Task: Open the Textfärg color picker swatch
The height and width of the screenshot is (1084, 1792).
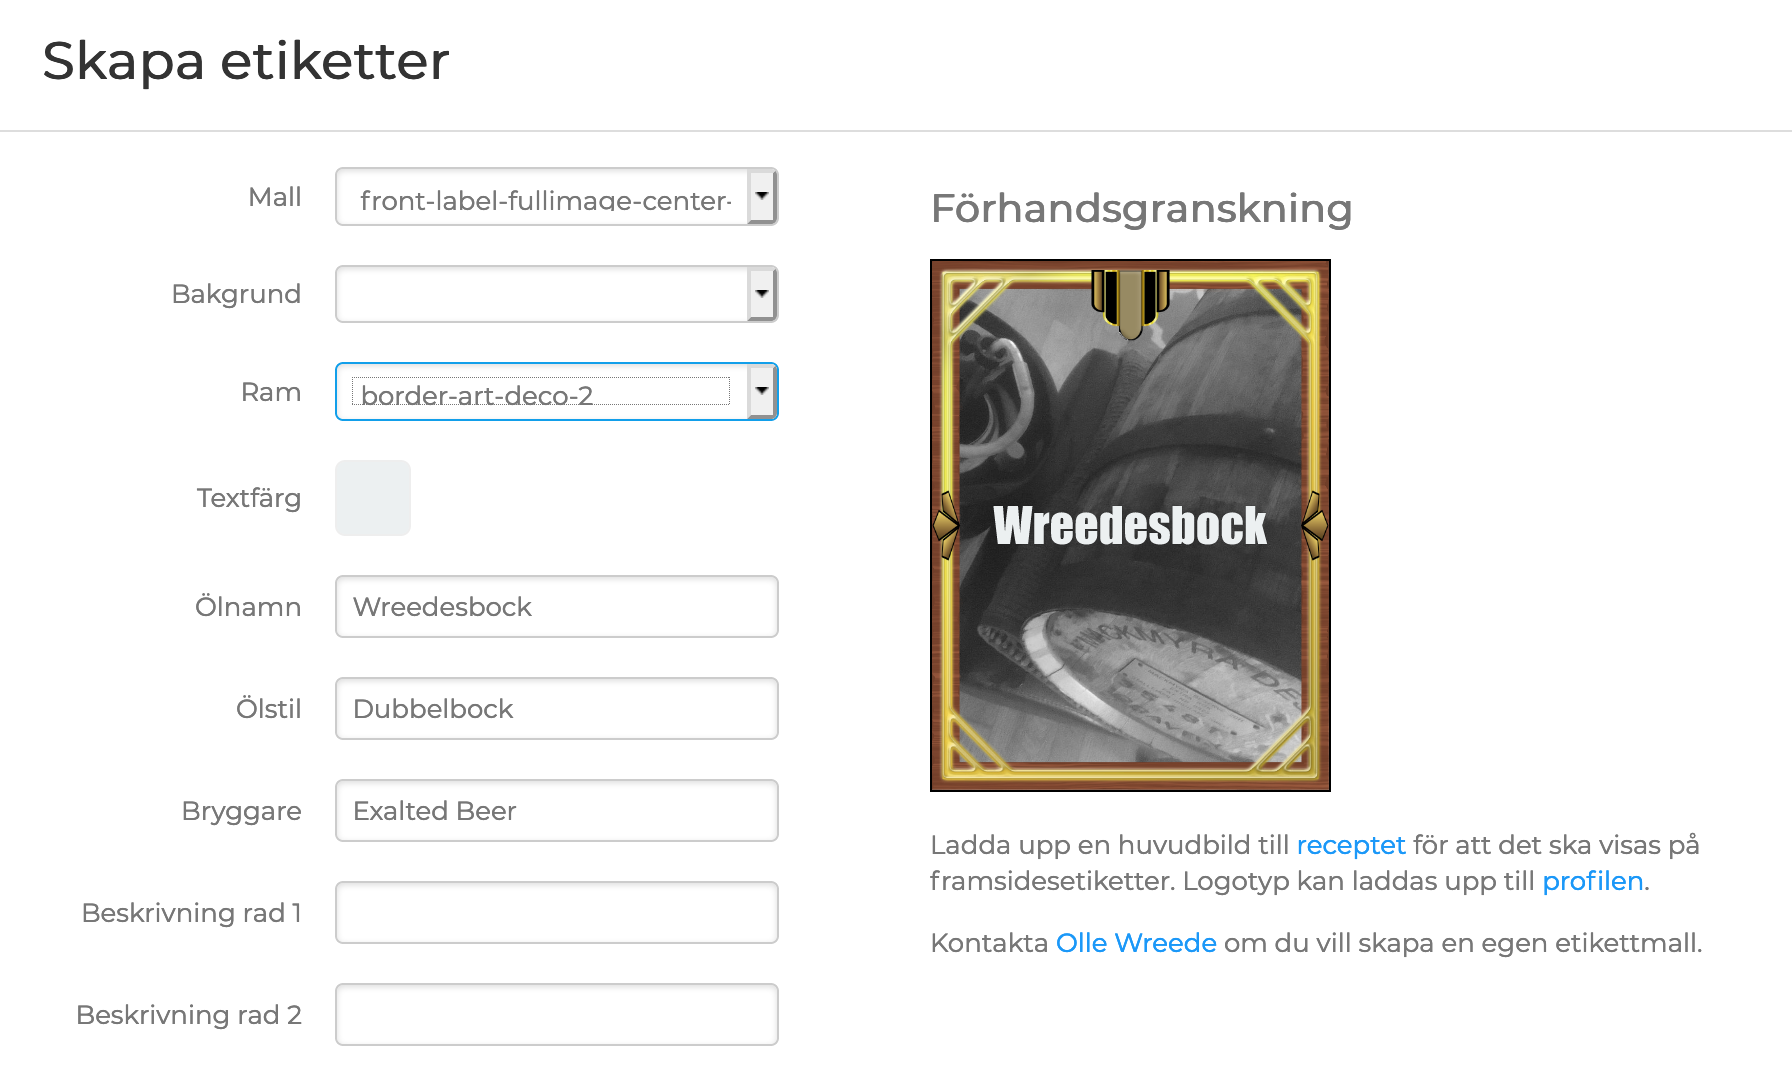Action: click(373, 498)
